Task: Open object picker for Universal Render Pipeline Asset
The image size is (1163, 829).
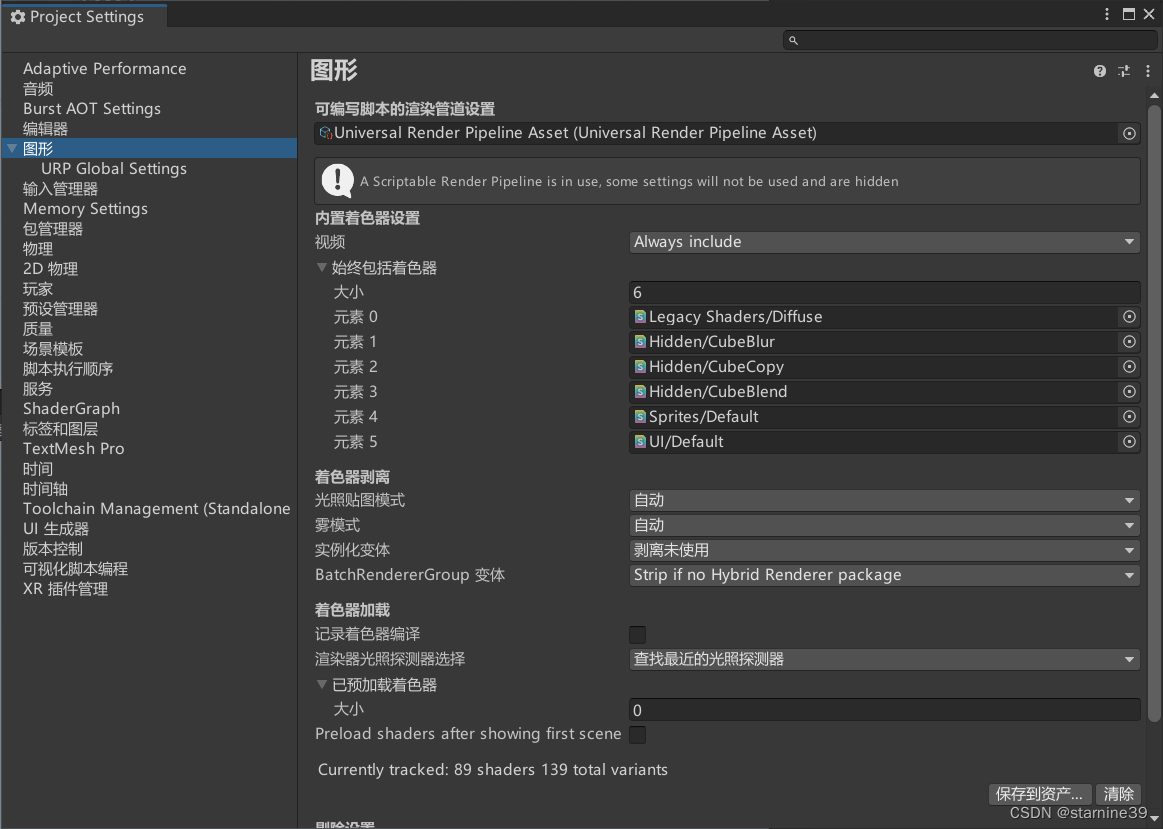Action: pos(1129,133)
